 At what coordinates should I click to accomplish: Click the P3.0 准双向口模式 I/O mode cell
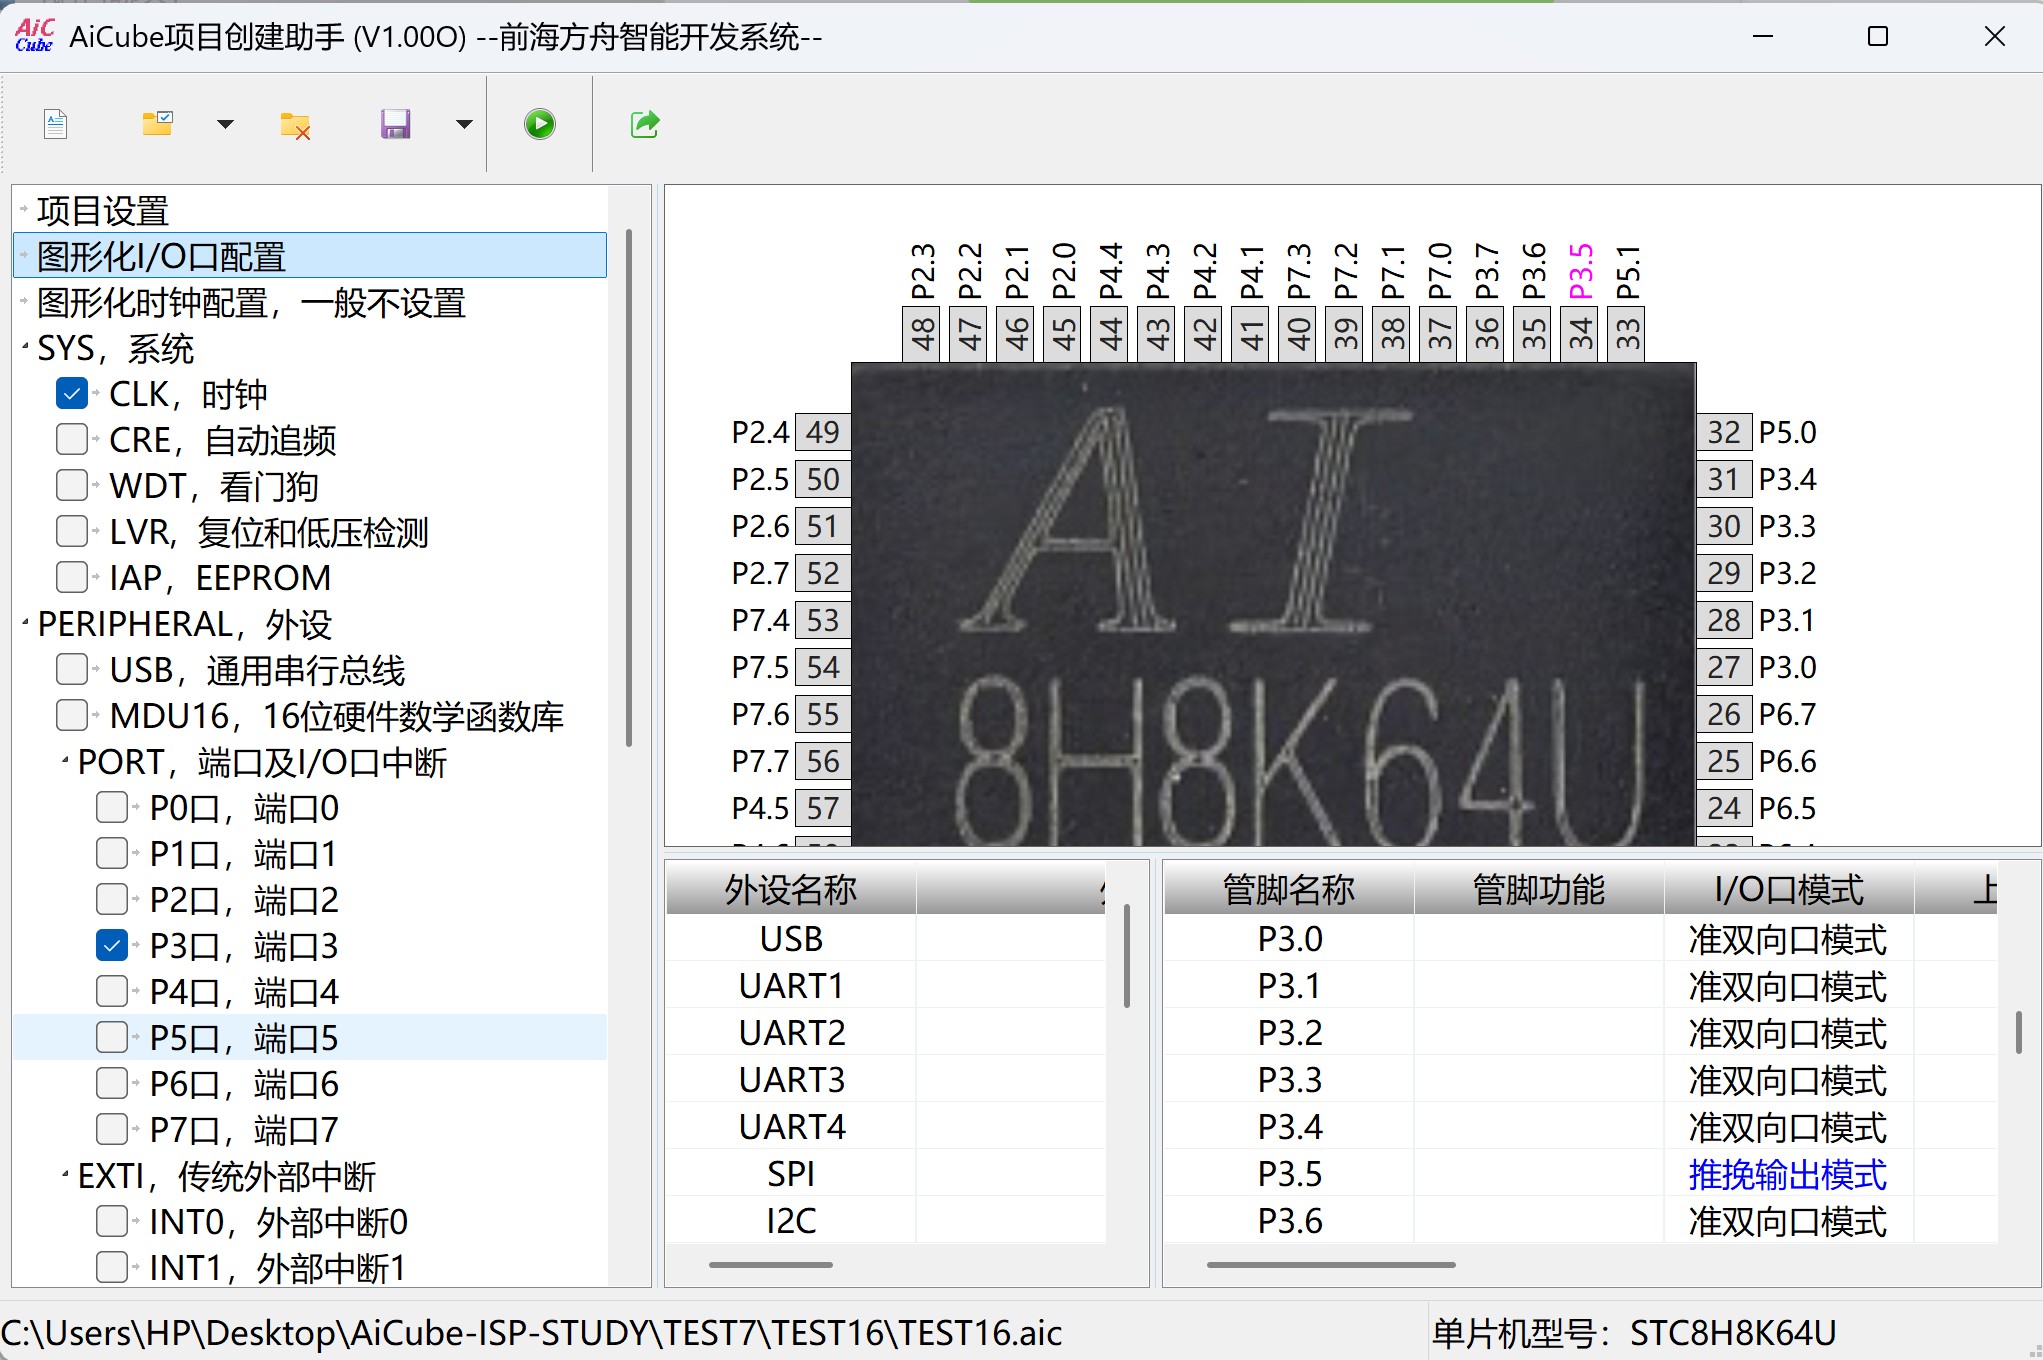click(1789, 939)
